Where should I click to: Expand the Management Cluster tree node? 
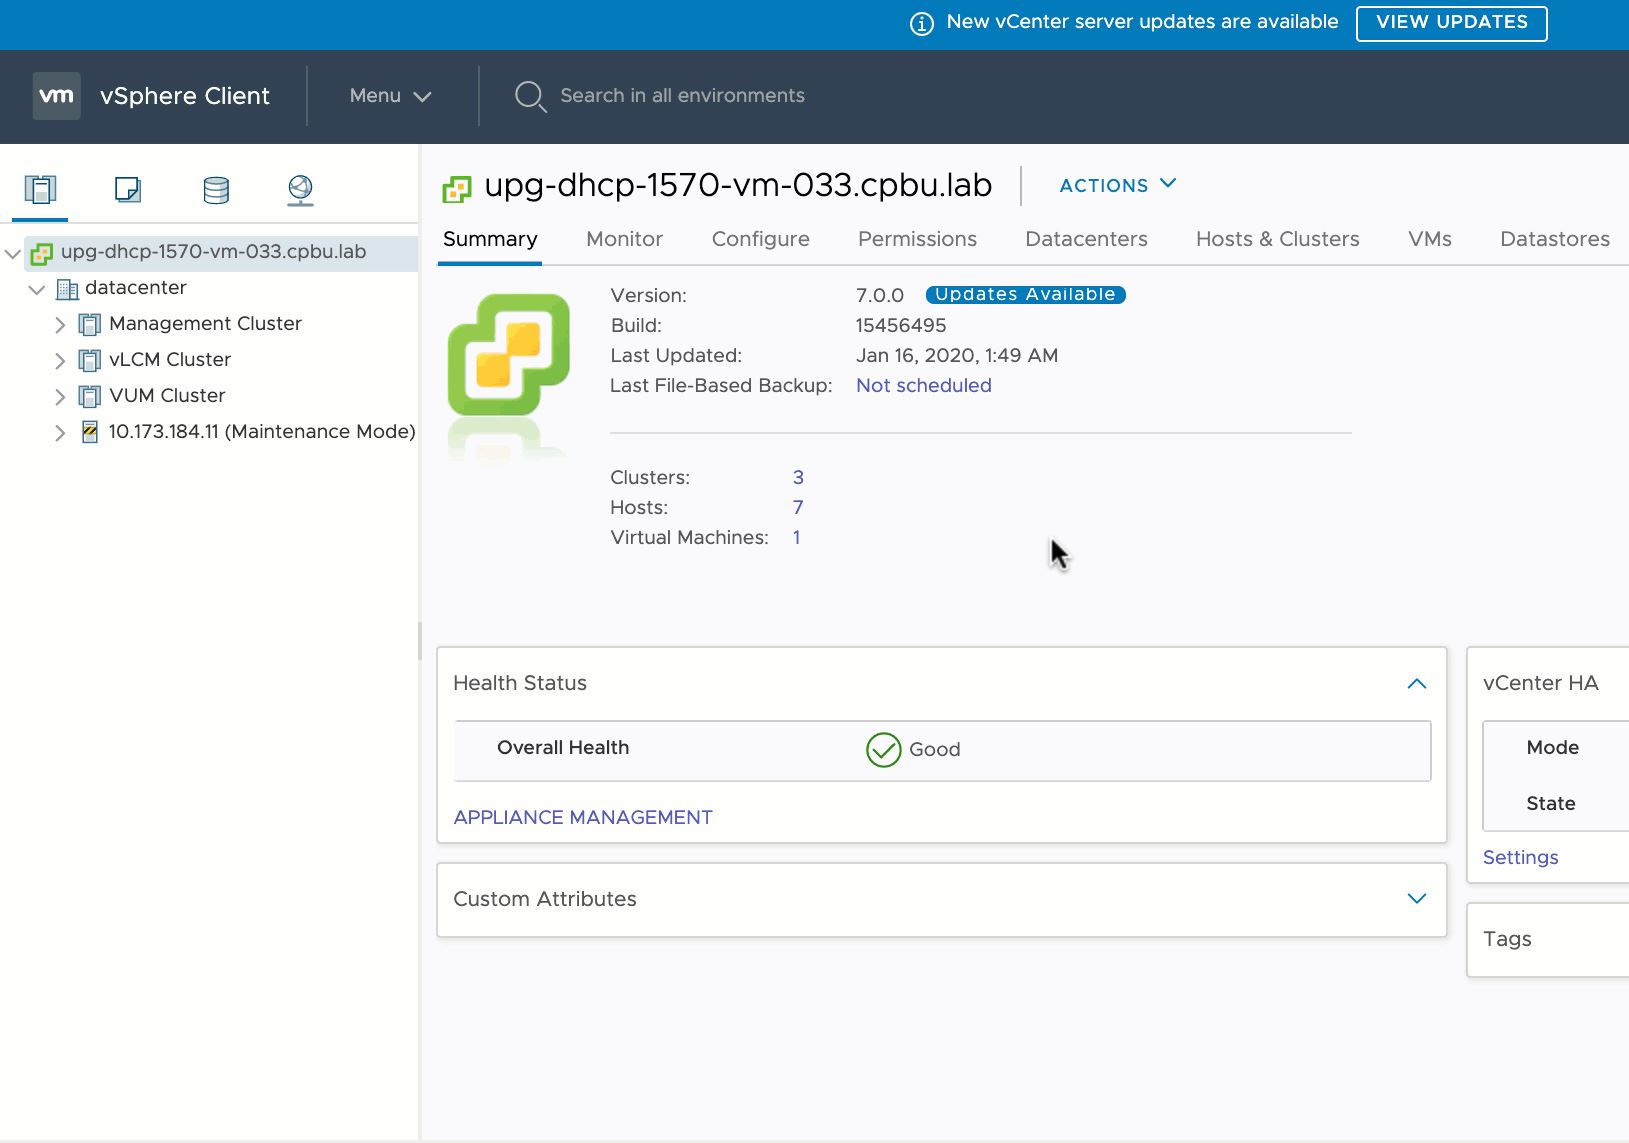pyautogui.click(x=60, y=325)
